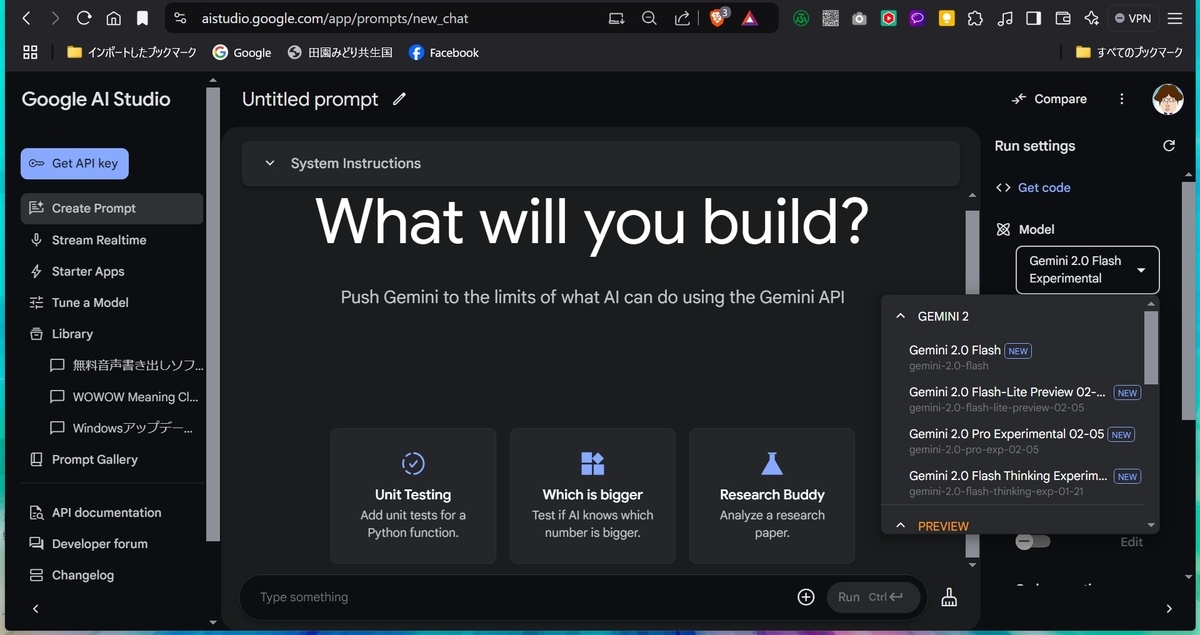Open the WOWOW Meaning library item
The image size is (1200, 635).
[x=125, y=397]
